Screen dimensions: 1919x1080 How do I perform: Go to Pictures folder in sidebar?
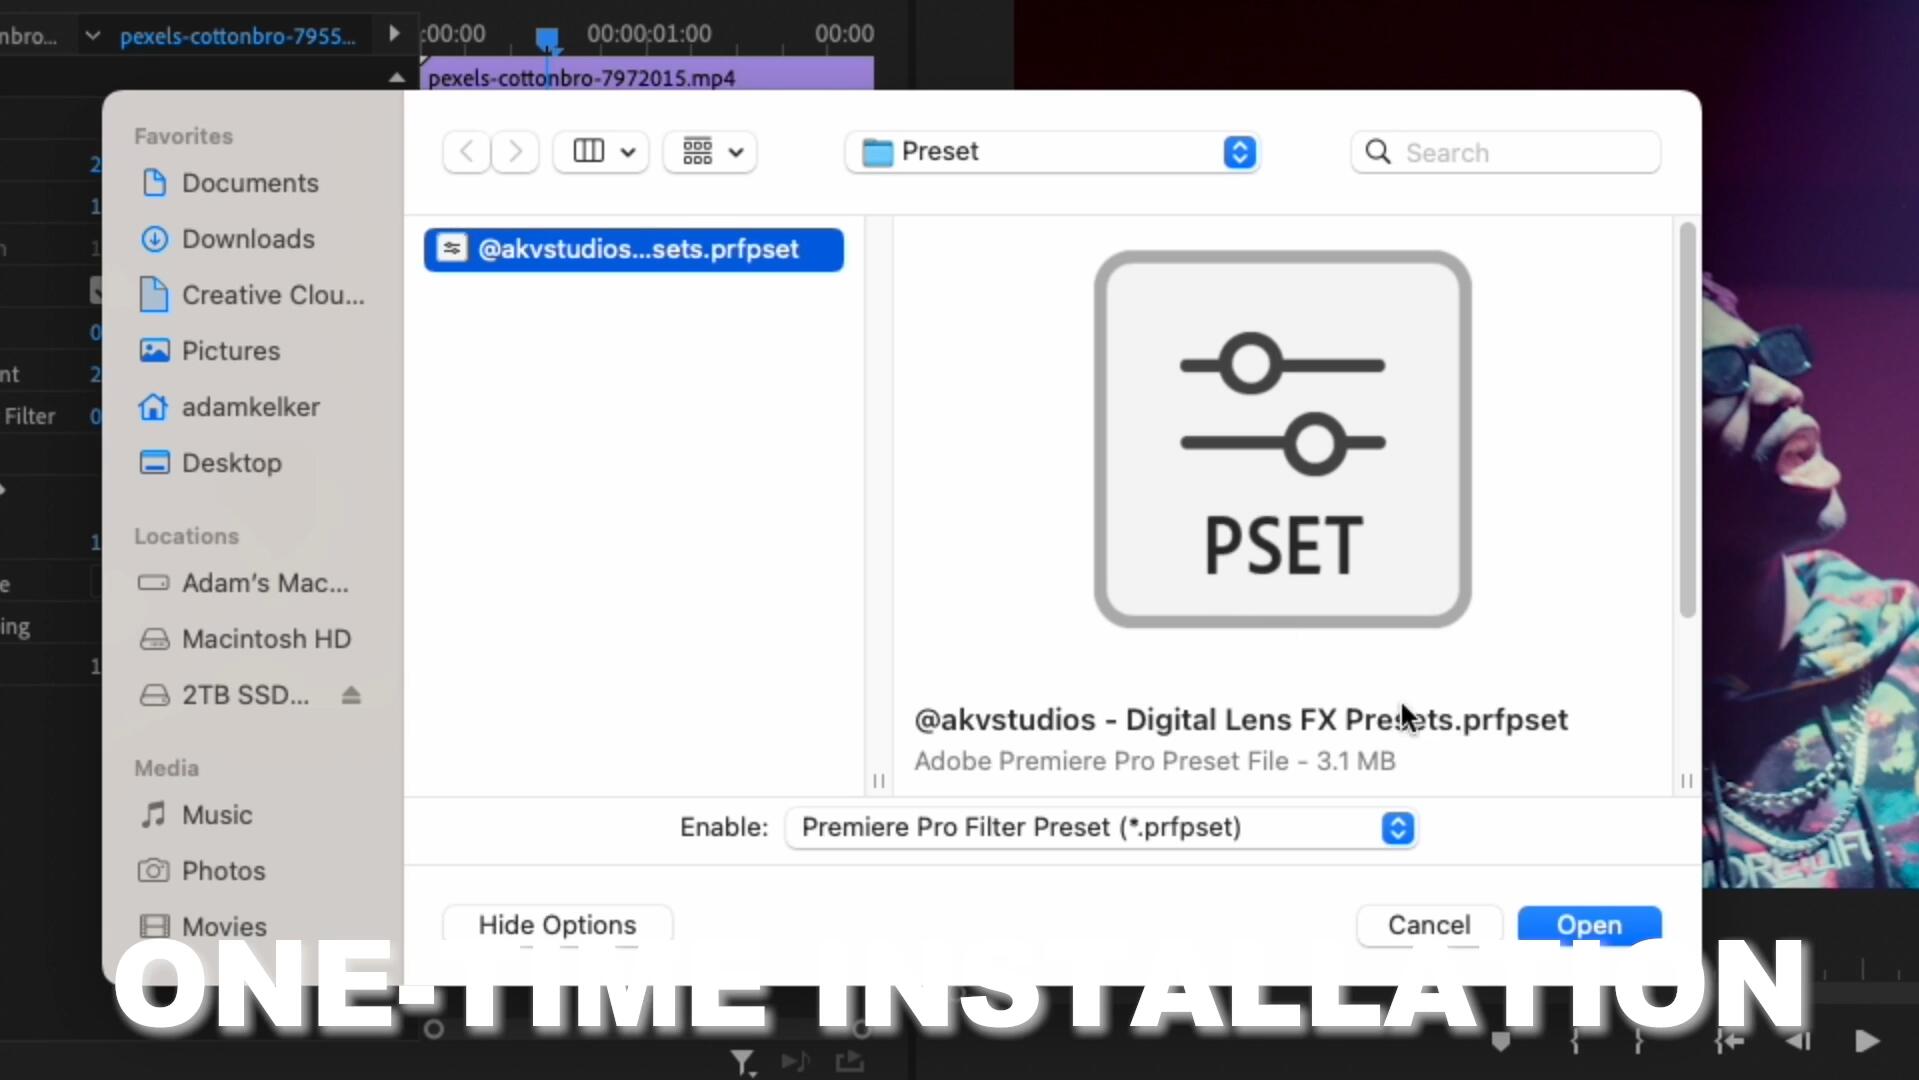[210, 351]
